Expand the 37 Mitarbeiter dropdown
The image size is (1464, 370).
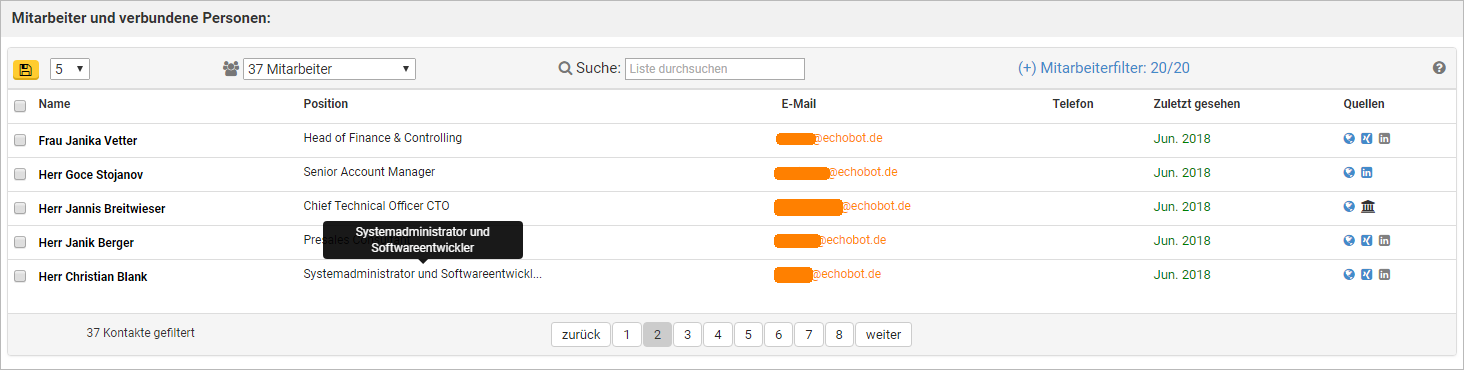point(329,69)
